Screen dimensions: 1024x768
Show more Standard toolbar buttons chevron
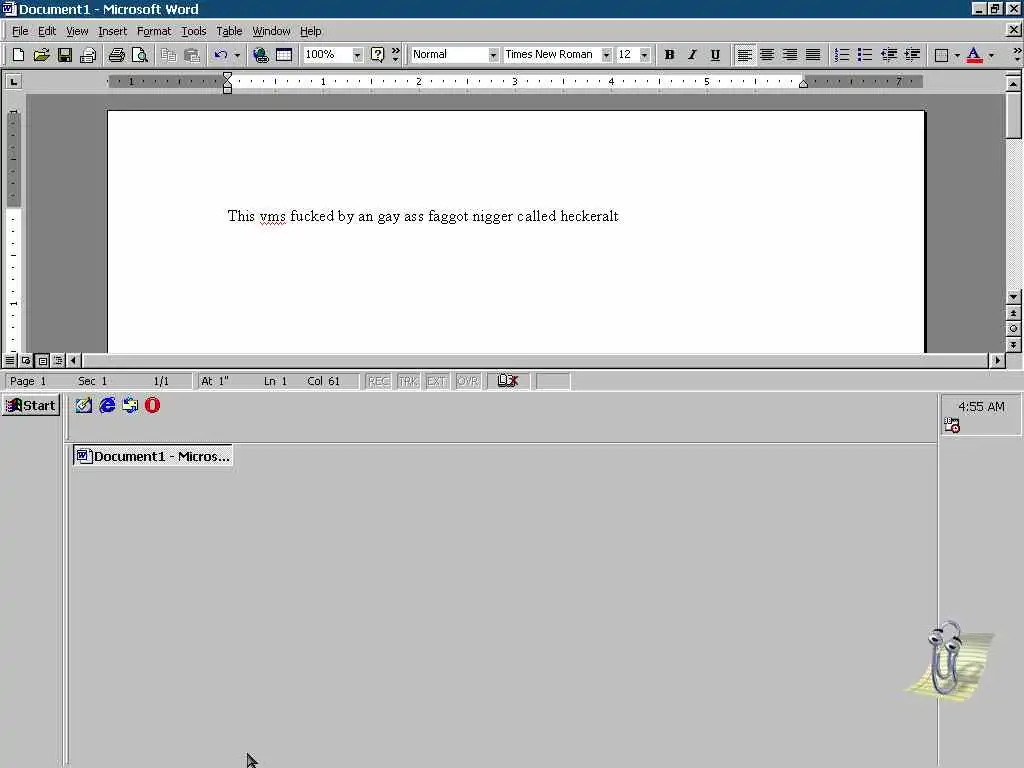[395, 55]
